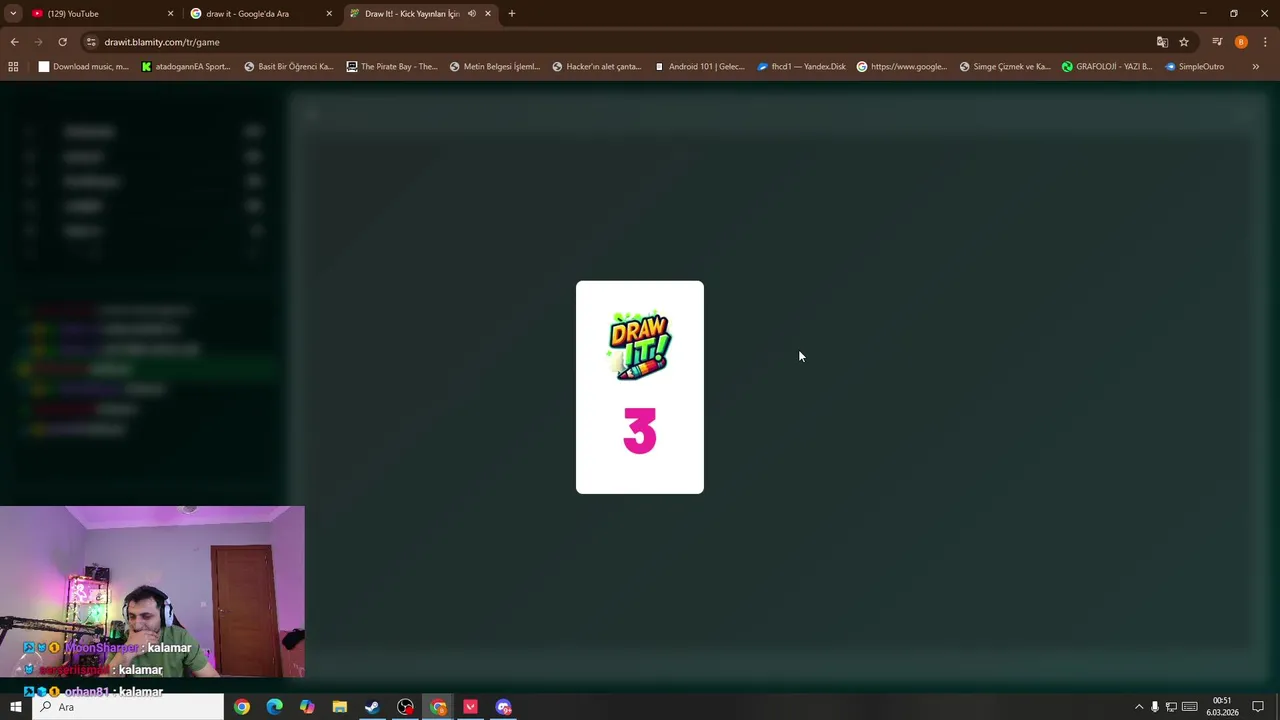Image resolution: width=1280 pixels, height=720 pixels.
Task: Expand the hidden system tray icons
Action: (1138, 707)
